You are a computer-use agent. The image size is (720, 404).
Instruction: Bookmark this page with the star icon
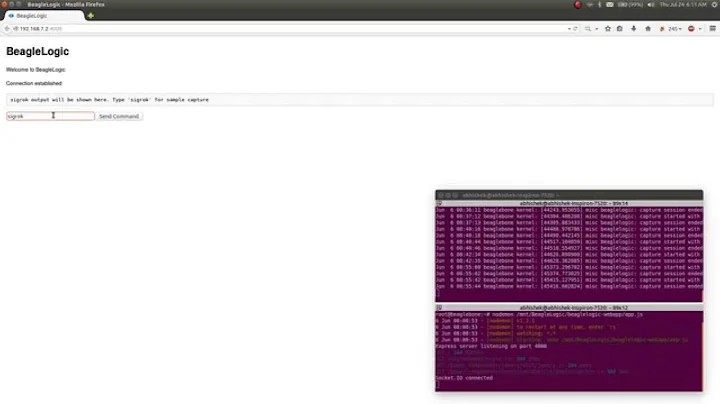click(x=608, y=28)
